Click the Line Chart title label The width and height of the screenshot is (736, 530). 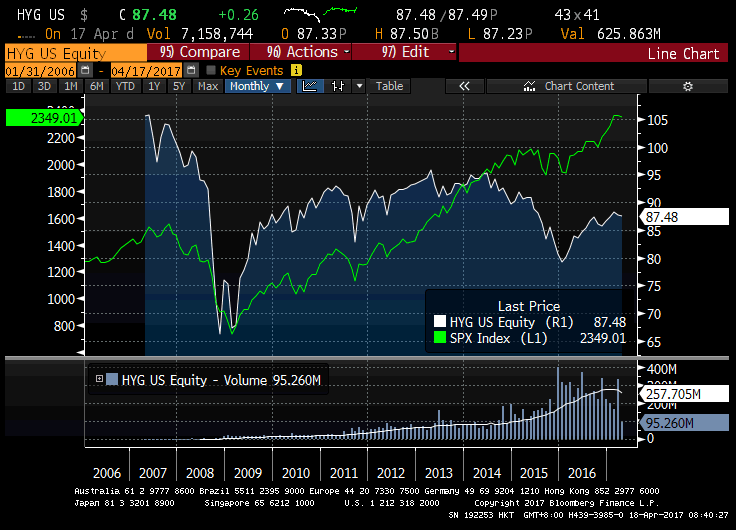[x=683, y=54]
